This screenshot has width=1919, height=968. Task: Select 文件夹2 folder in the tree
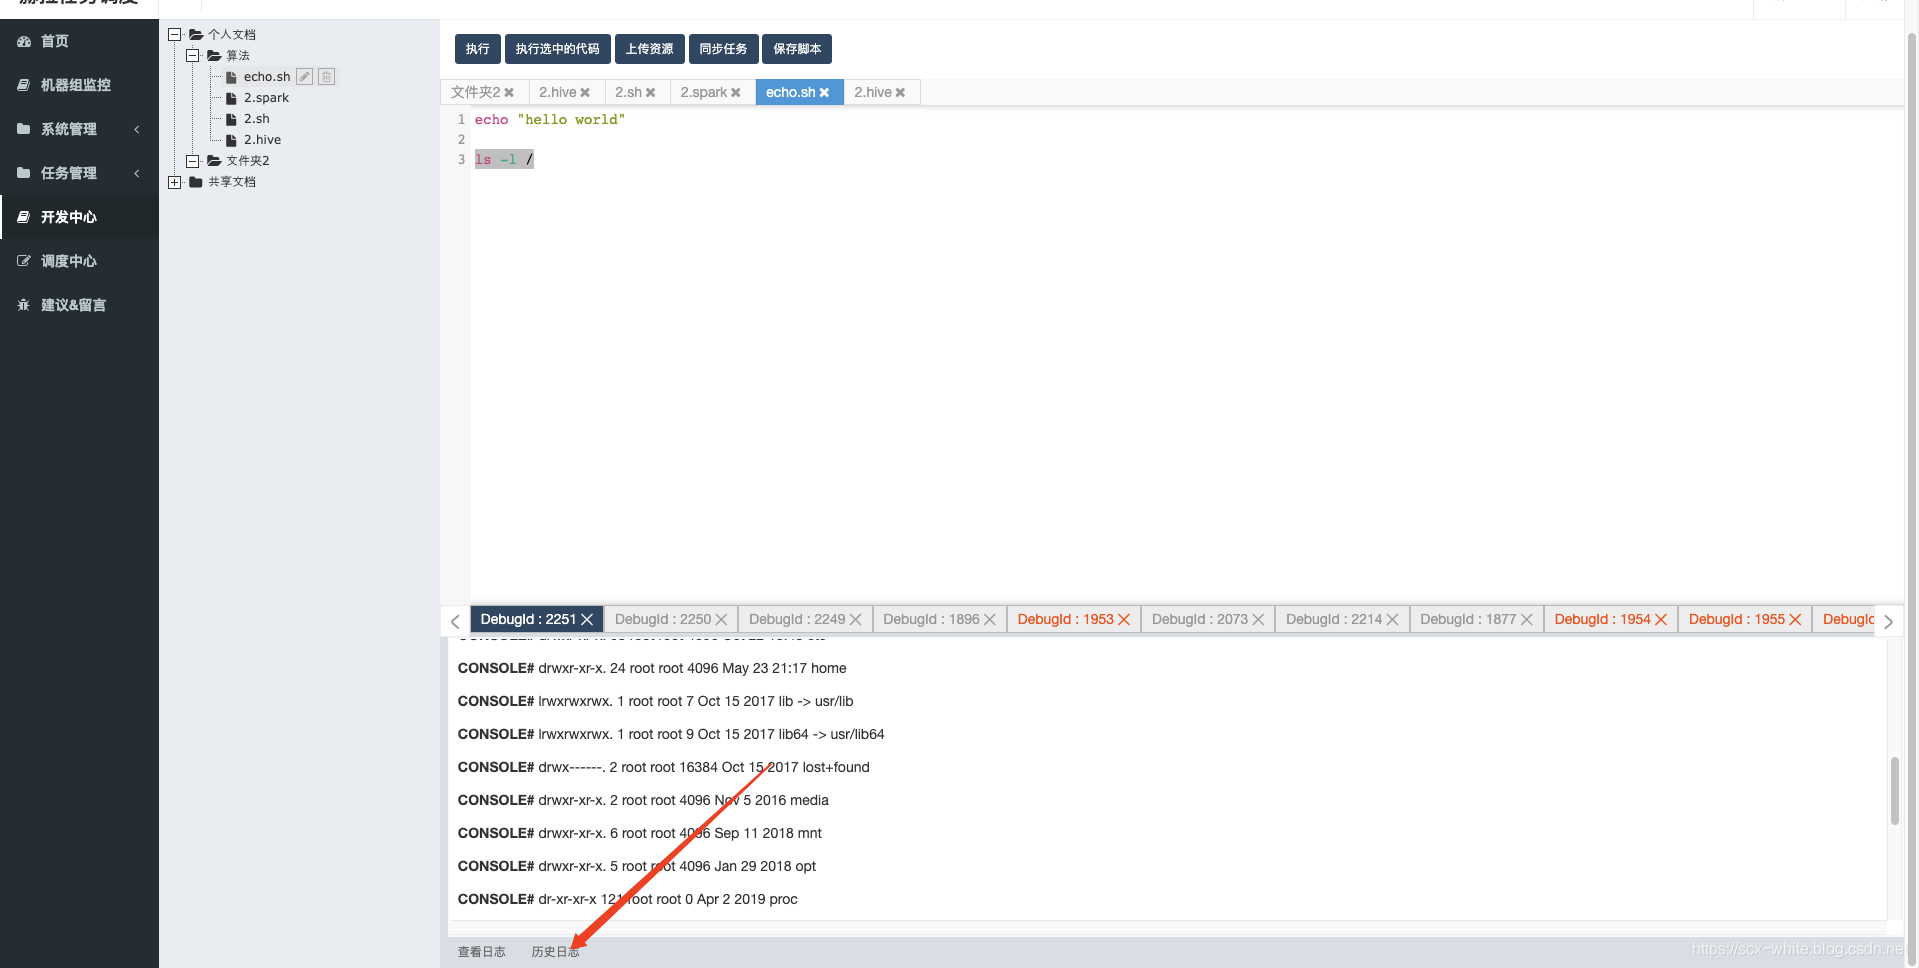(x=247, y=160)
